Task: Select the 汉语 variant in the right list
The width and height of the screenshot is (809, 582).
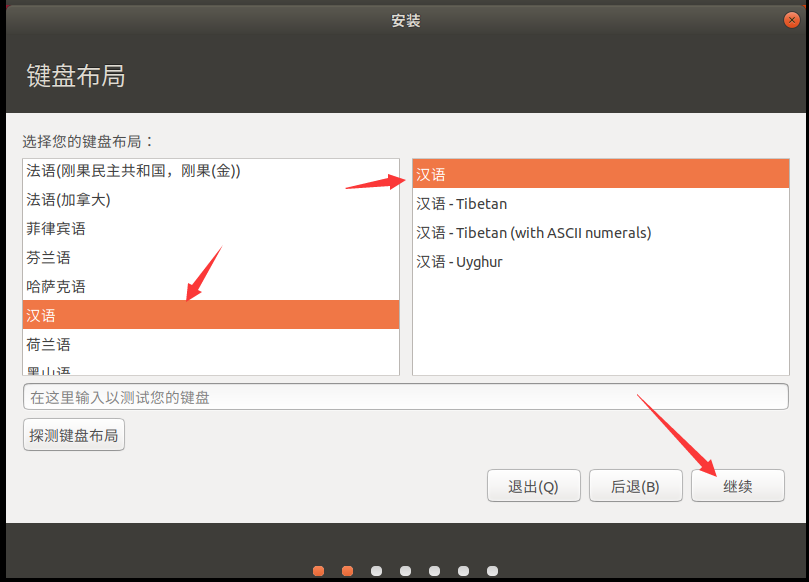Action: pos(601,174)
